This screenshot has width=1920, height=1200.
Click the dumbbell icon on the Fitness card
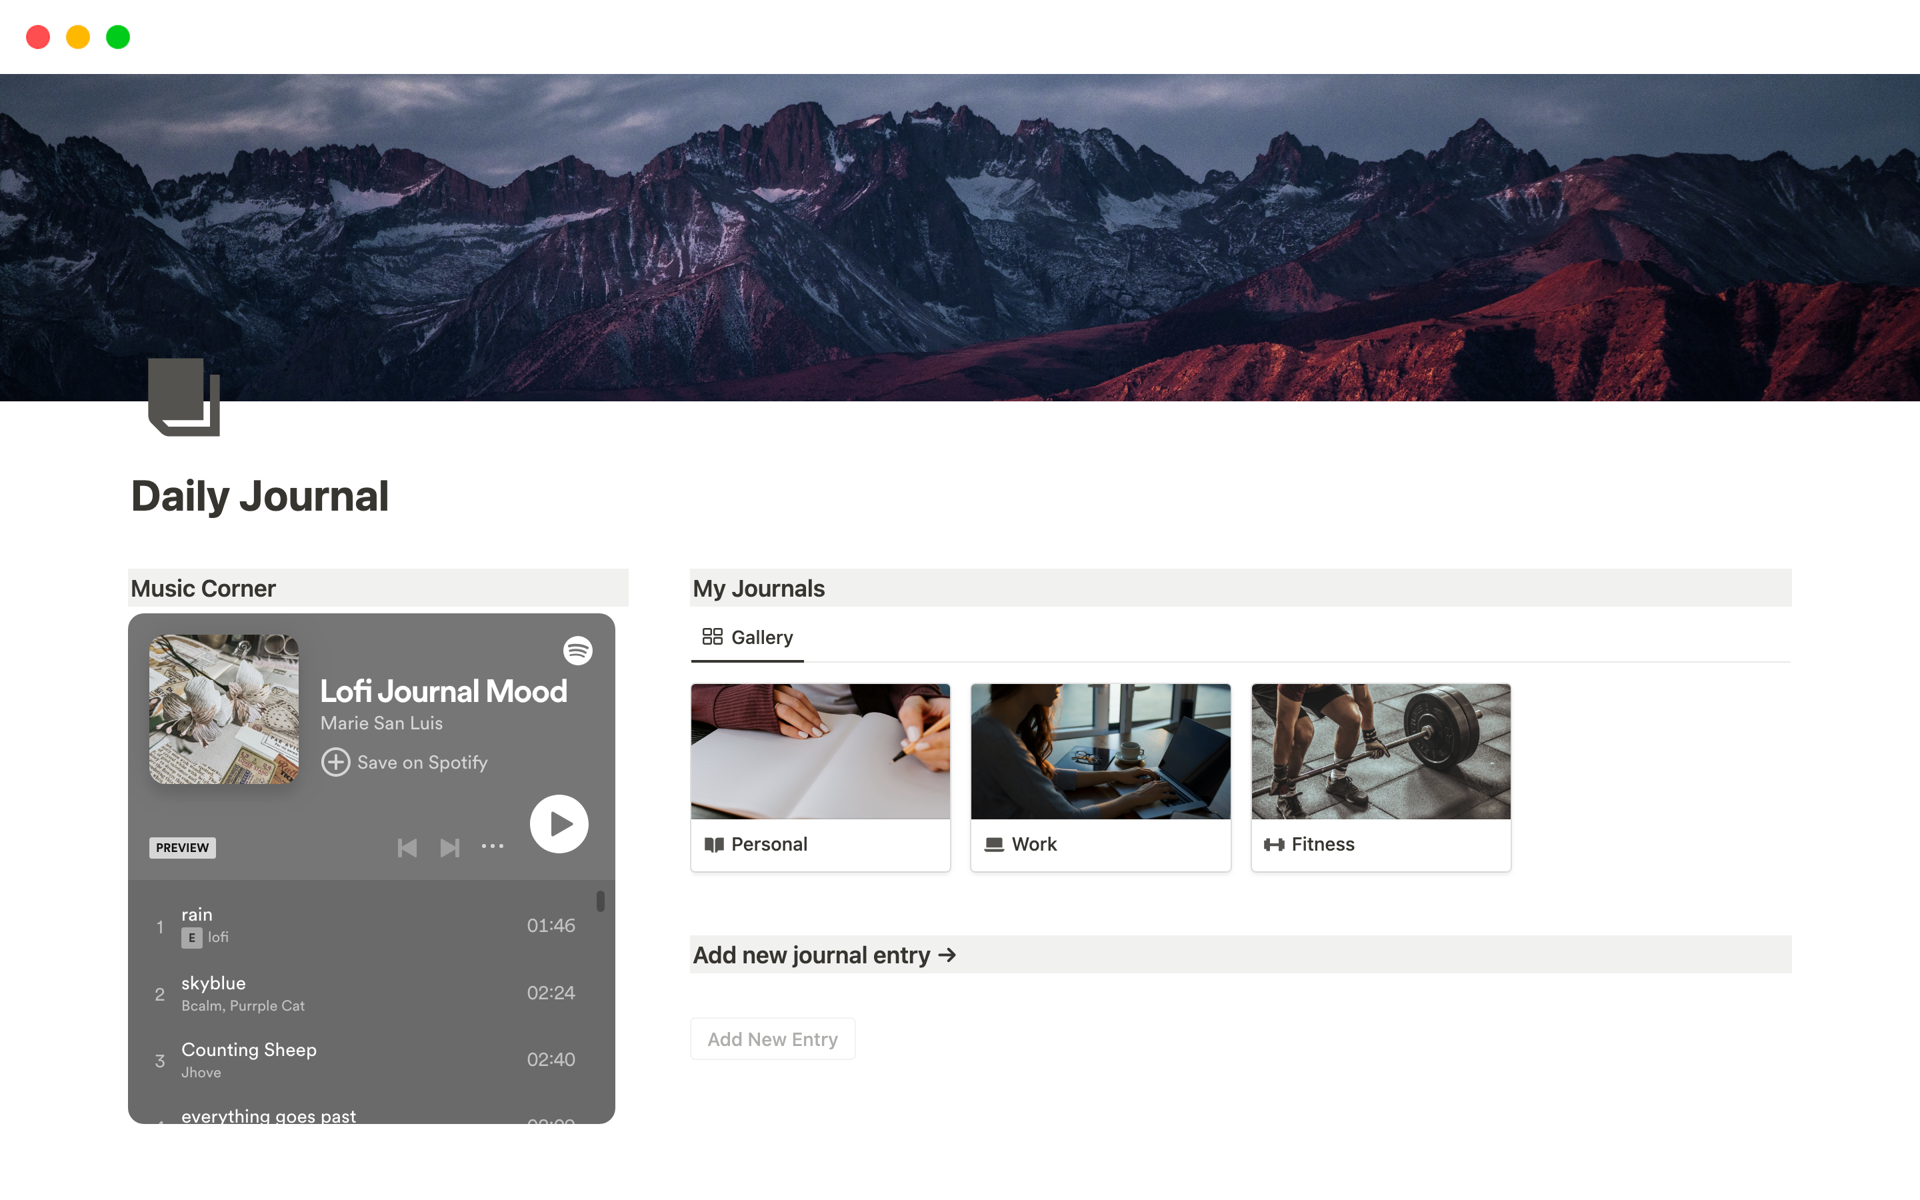coord(1274,844)
